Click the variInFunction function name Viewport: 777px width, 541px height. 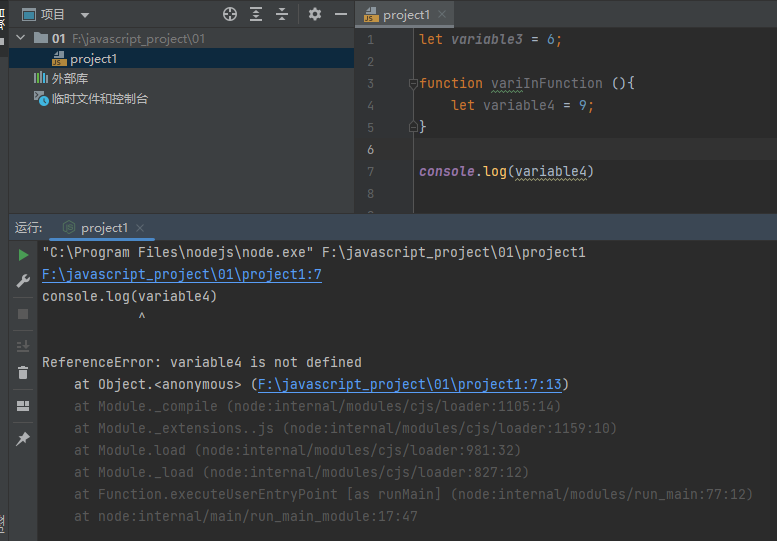(x=547, y=83)
